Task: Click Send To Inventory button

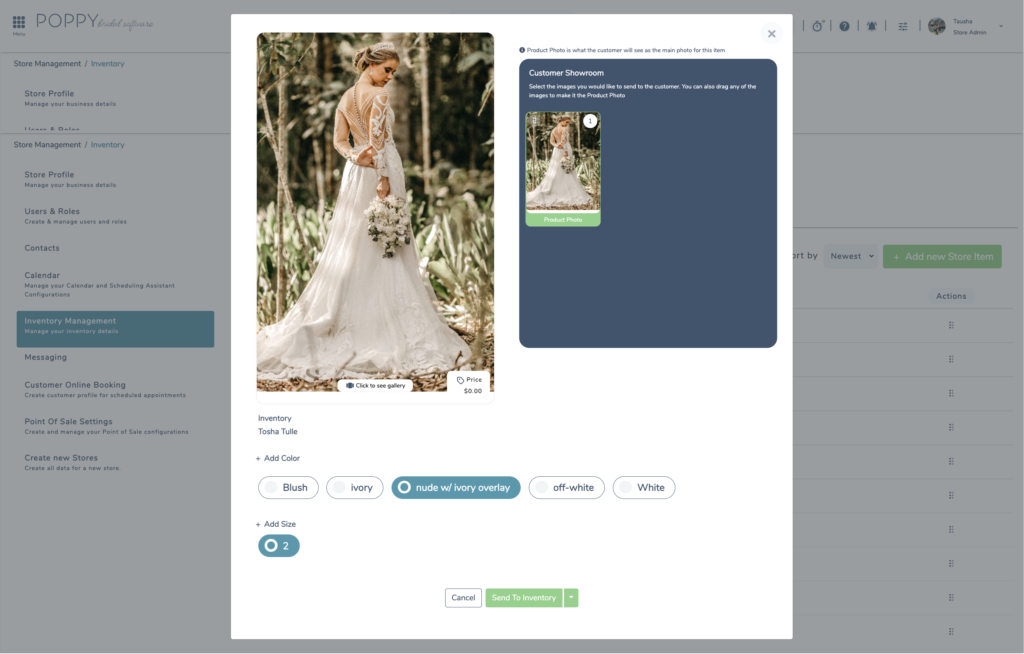Action: coord(524,598)
